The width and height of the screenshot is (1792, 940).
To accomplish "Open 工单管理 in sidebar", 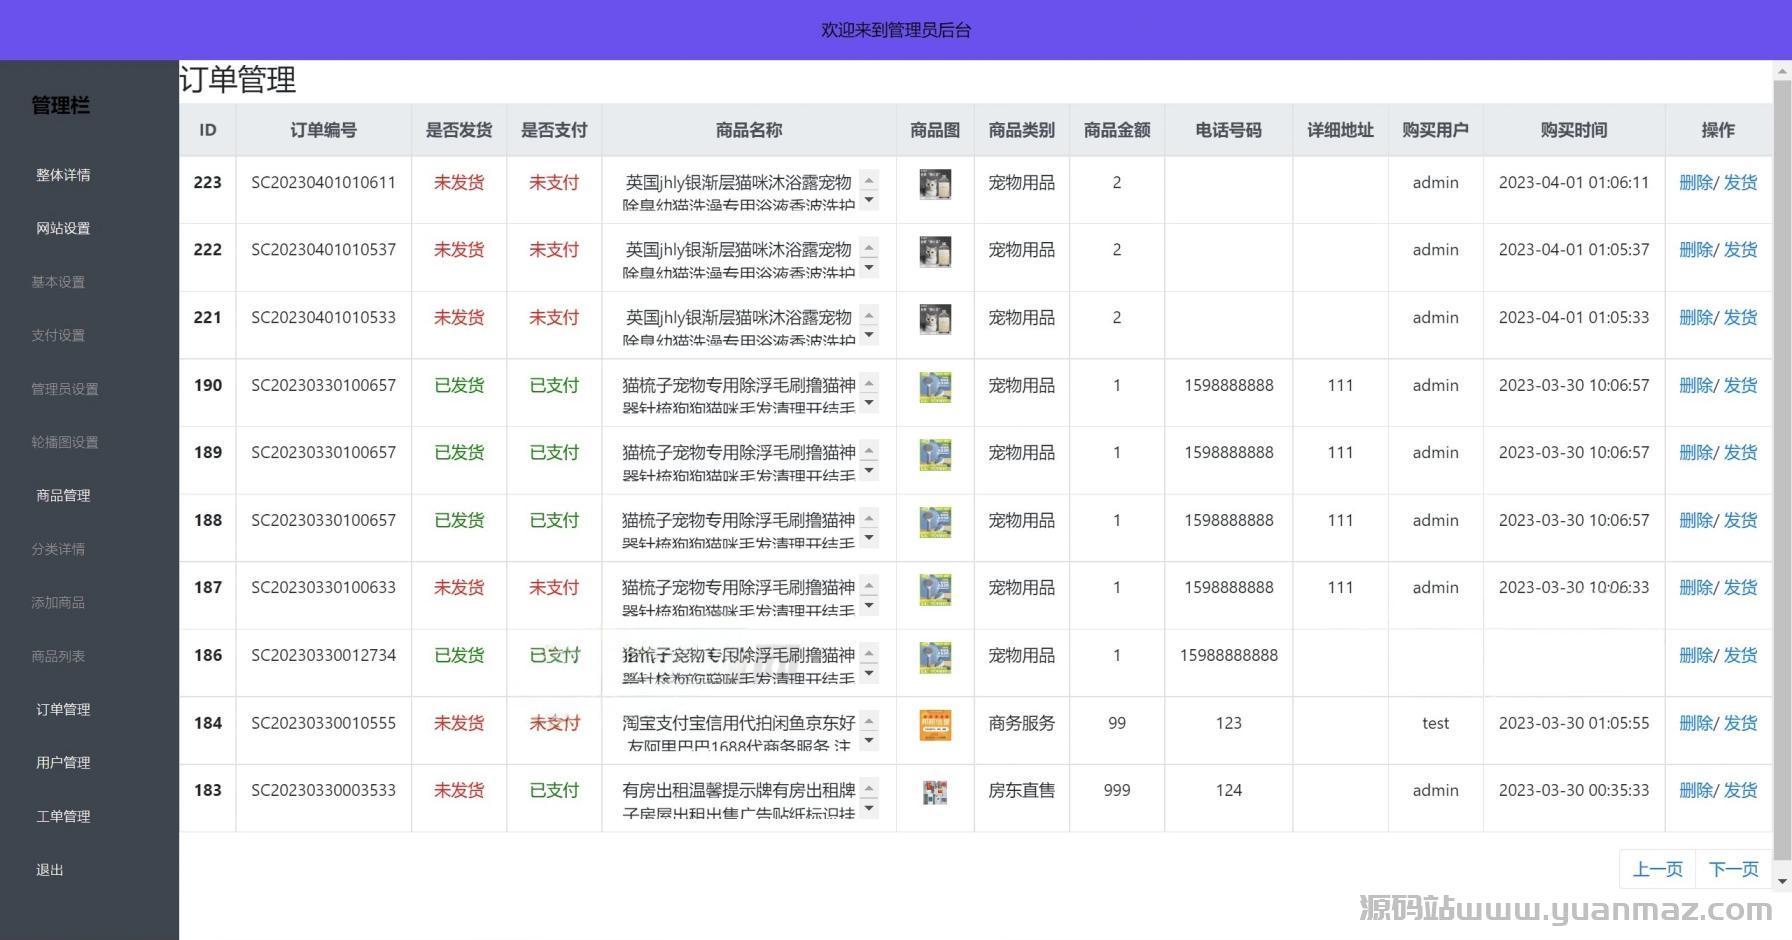I will (x=63, y=816).
